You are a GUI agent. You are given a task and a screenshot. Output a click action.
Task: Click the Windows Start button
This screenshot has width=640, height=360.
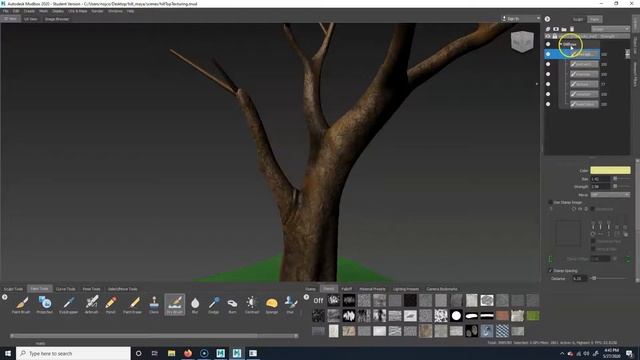8,353
